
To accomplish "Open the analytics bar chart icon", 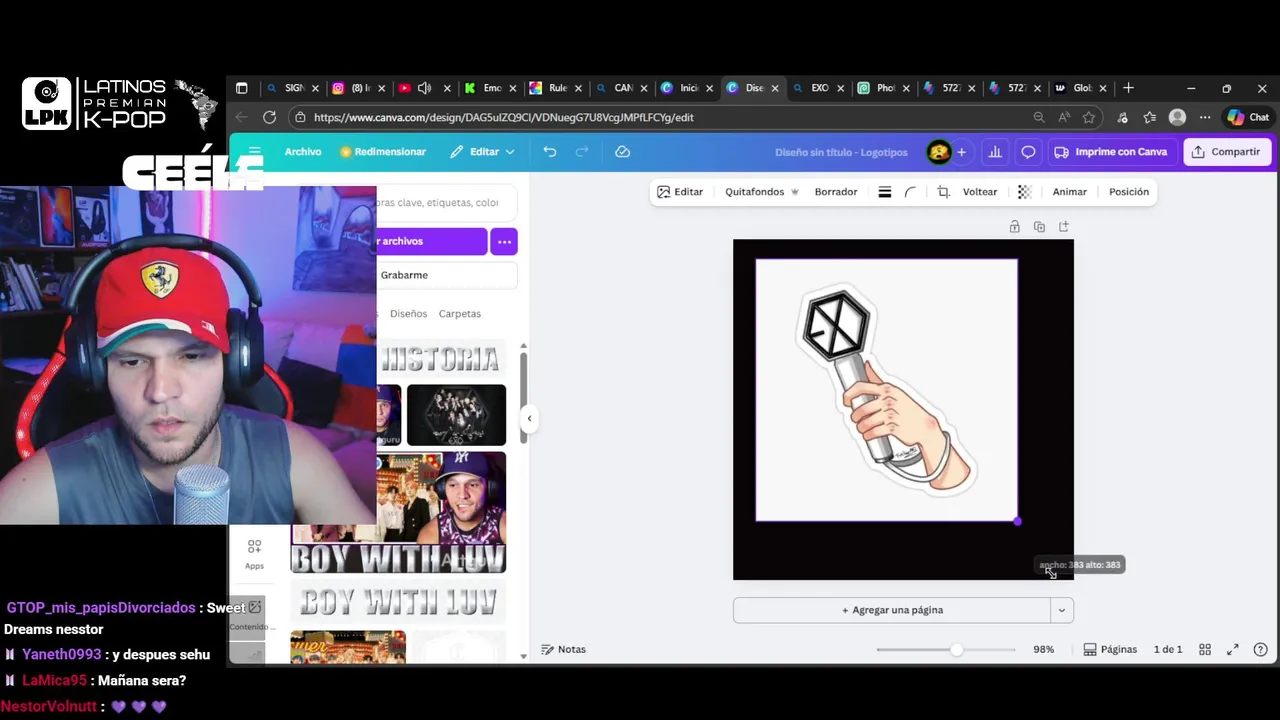I will [x=995, y=152].
